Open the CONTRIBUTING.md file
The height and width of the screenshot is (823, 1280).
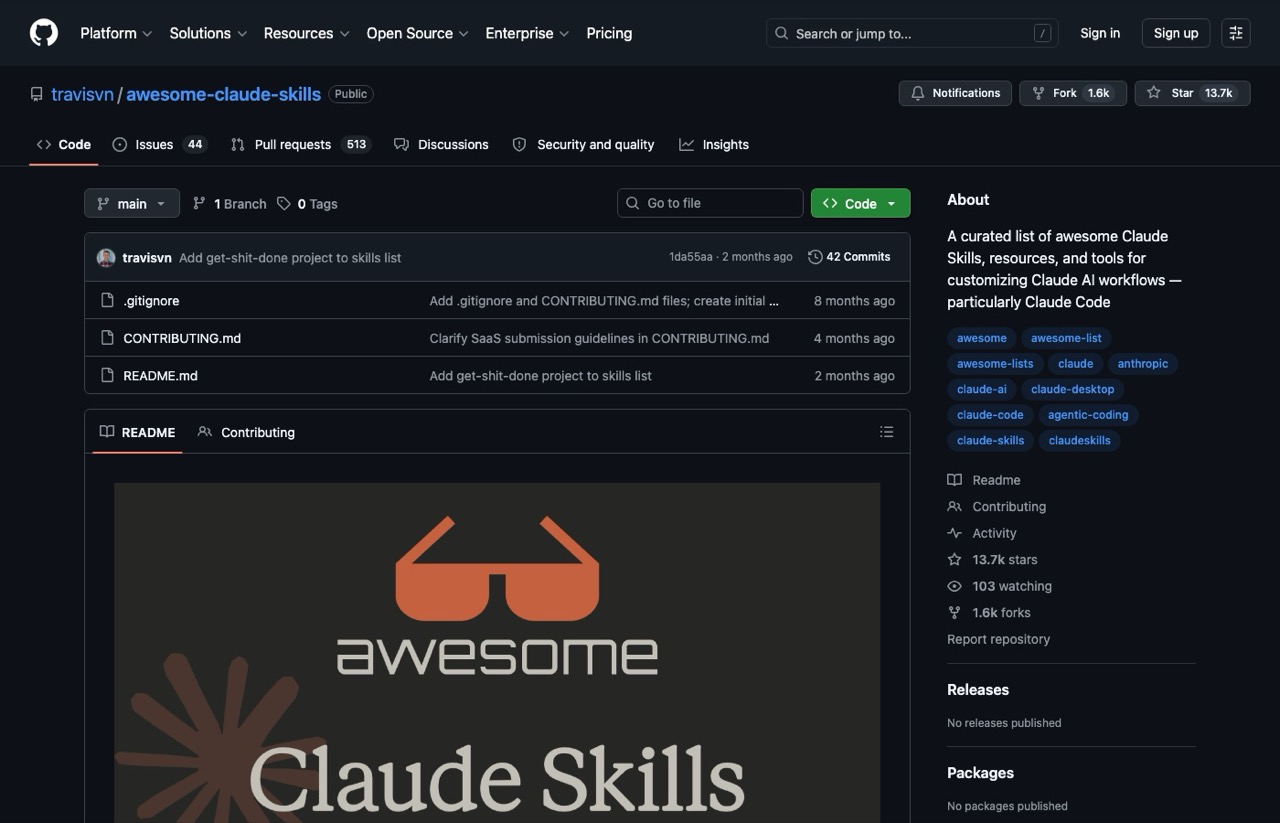(182, 338)
